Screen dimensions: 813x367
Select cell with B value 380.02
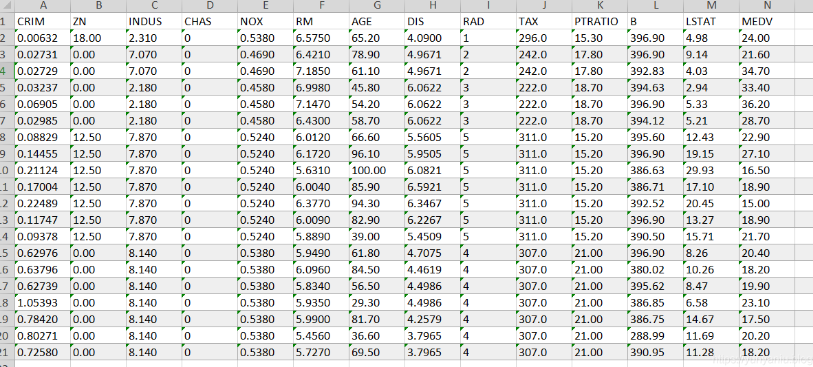656,270
